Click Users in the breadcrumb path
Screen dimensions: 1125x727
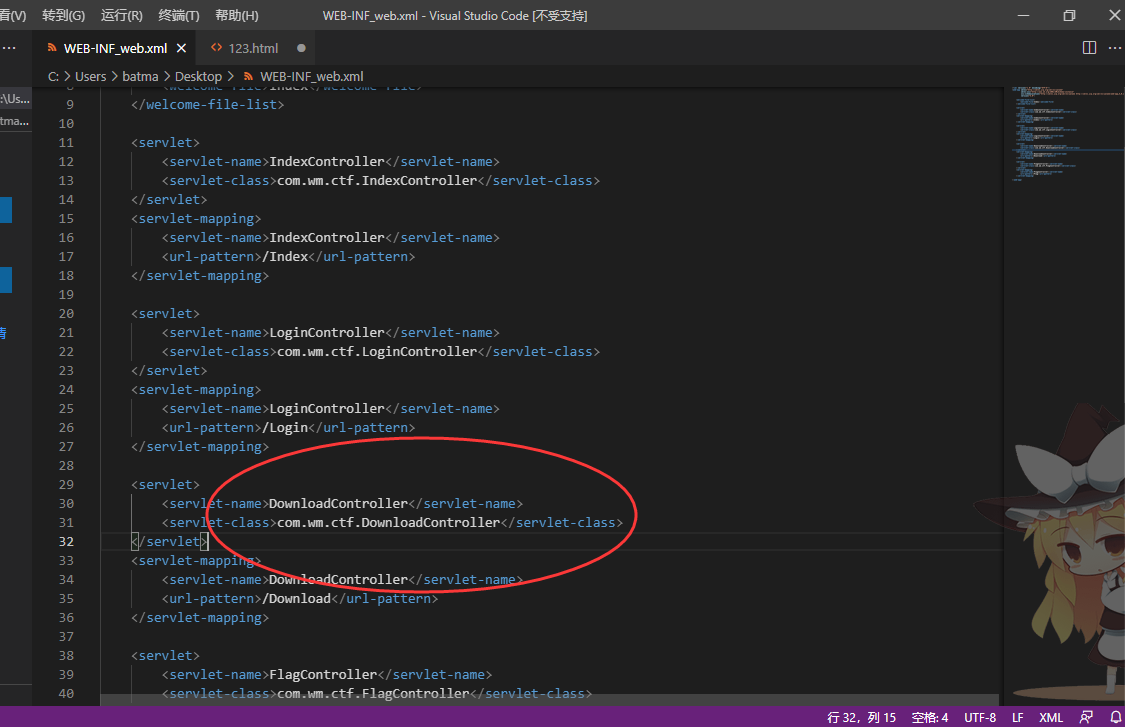pos(91,76)
